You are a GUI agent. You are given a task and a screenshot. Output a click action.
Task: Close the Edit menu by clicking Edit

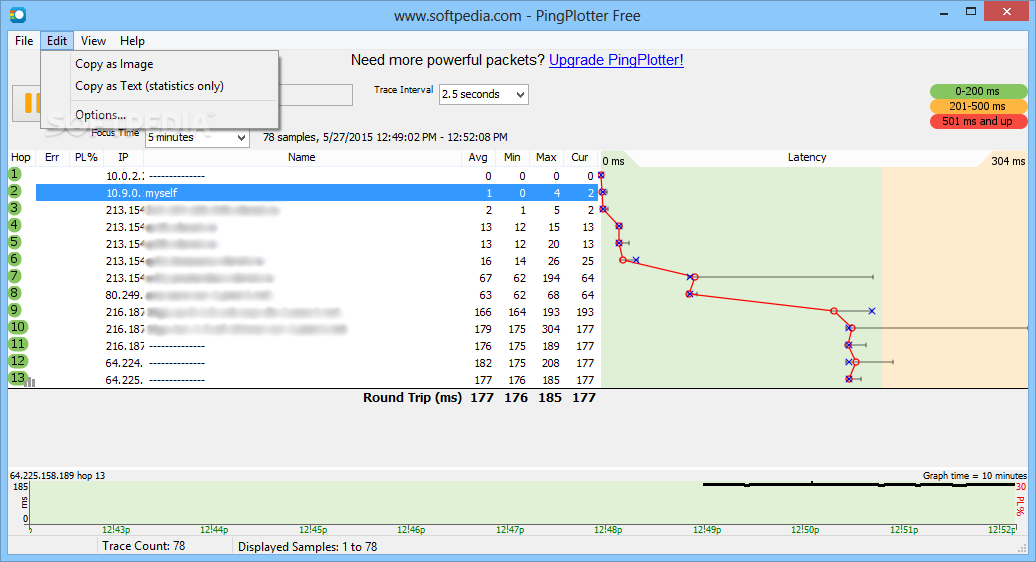pyautogui.click(x=57, y=40)
